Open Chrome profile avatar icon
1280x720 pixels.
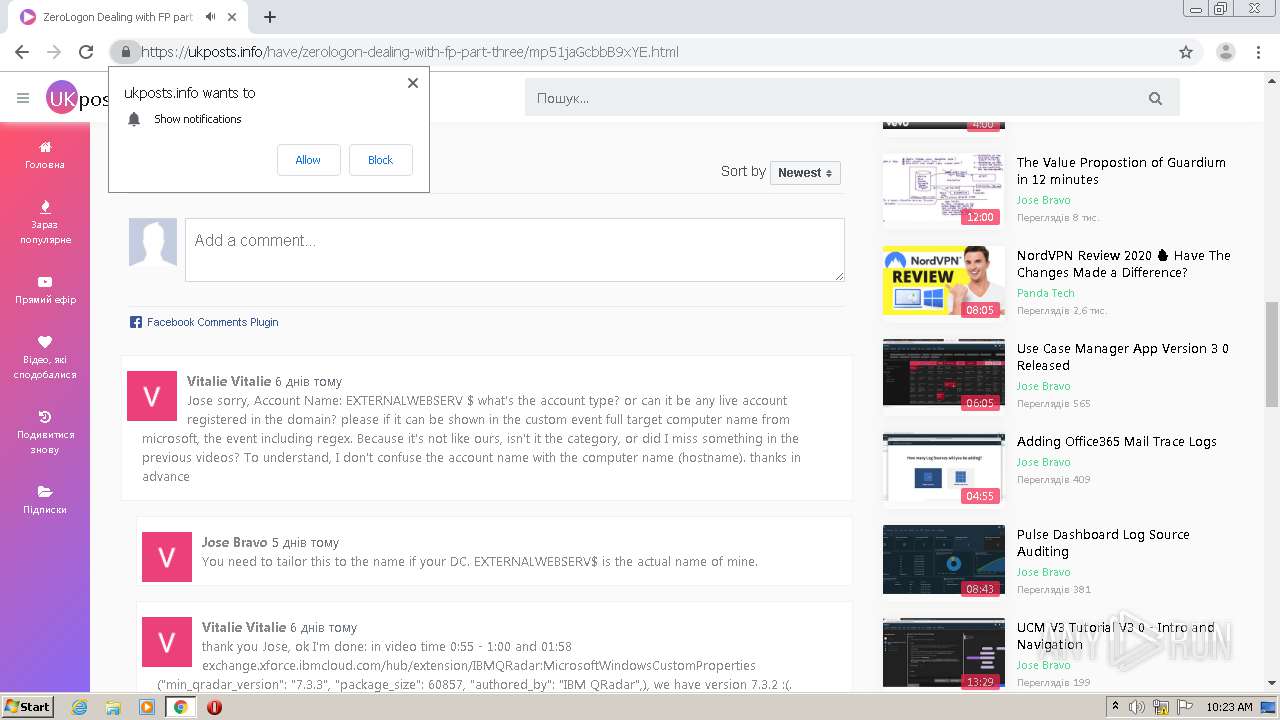tap(1225, 52)
